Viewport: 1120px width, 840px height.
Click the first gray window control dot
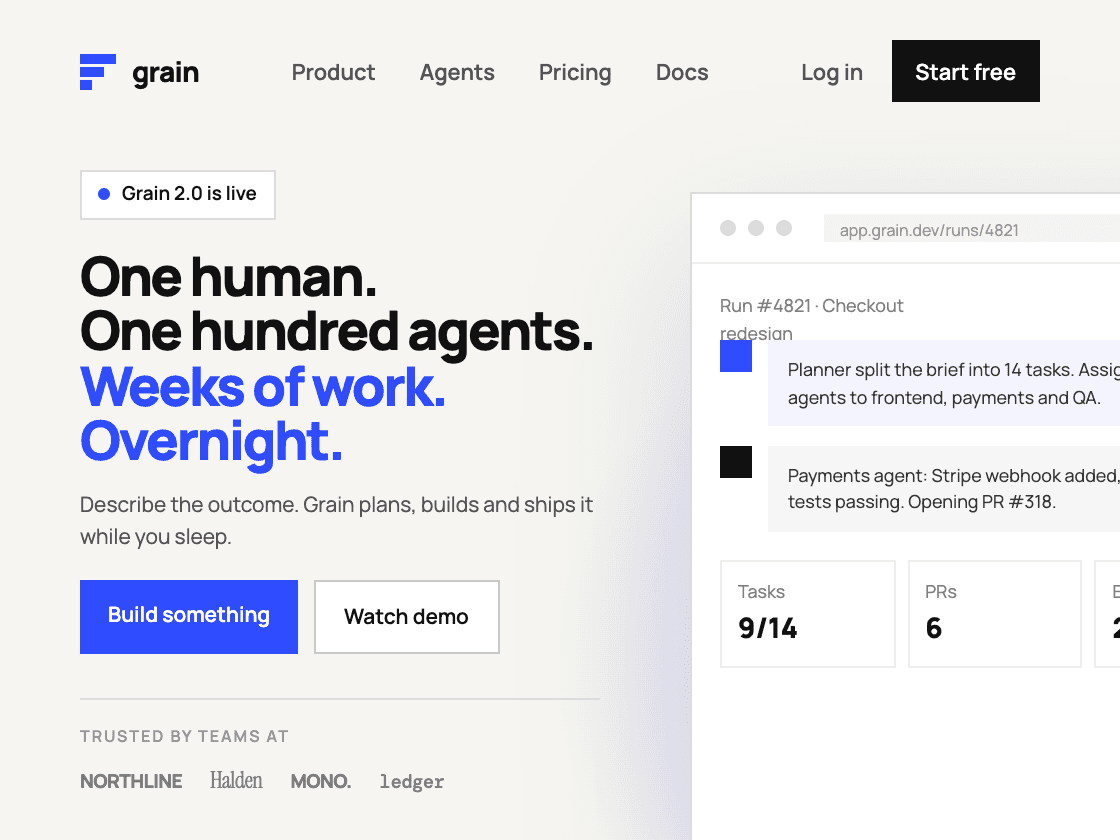click(728, 228)
